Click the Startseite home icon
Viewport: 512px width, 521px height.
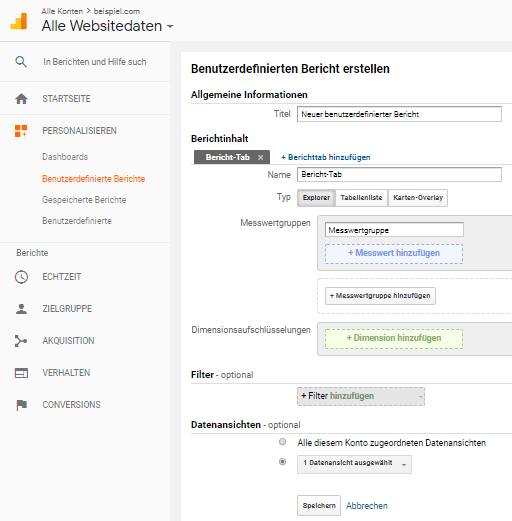pos(21,99)
